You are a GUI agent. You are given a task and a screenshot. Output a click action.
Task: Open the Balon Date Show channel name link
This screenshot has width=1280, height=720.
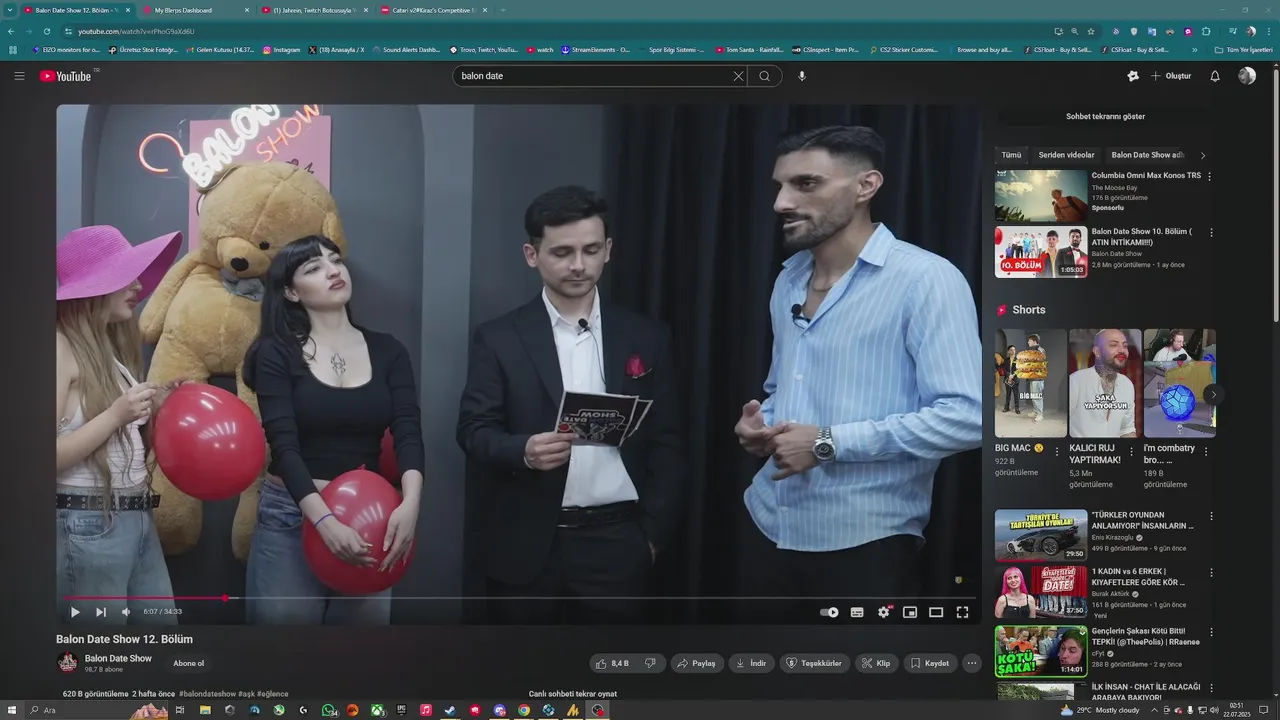pyautogui.click(x=118, y=658)
